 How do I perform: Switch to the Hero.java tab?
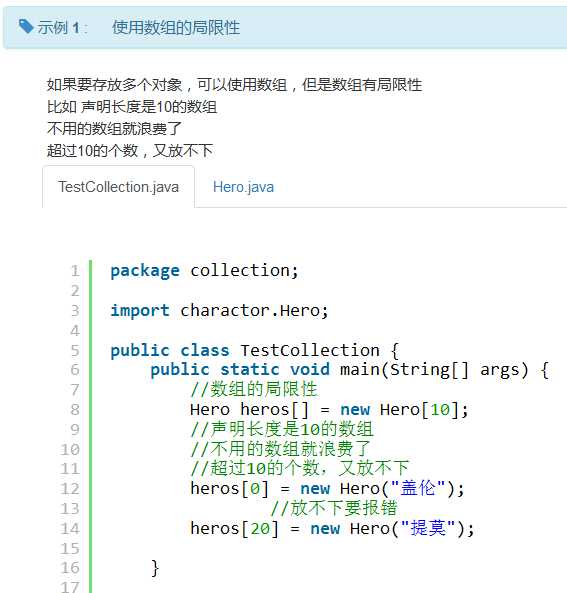243,187
